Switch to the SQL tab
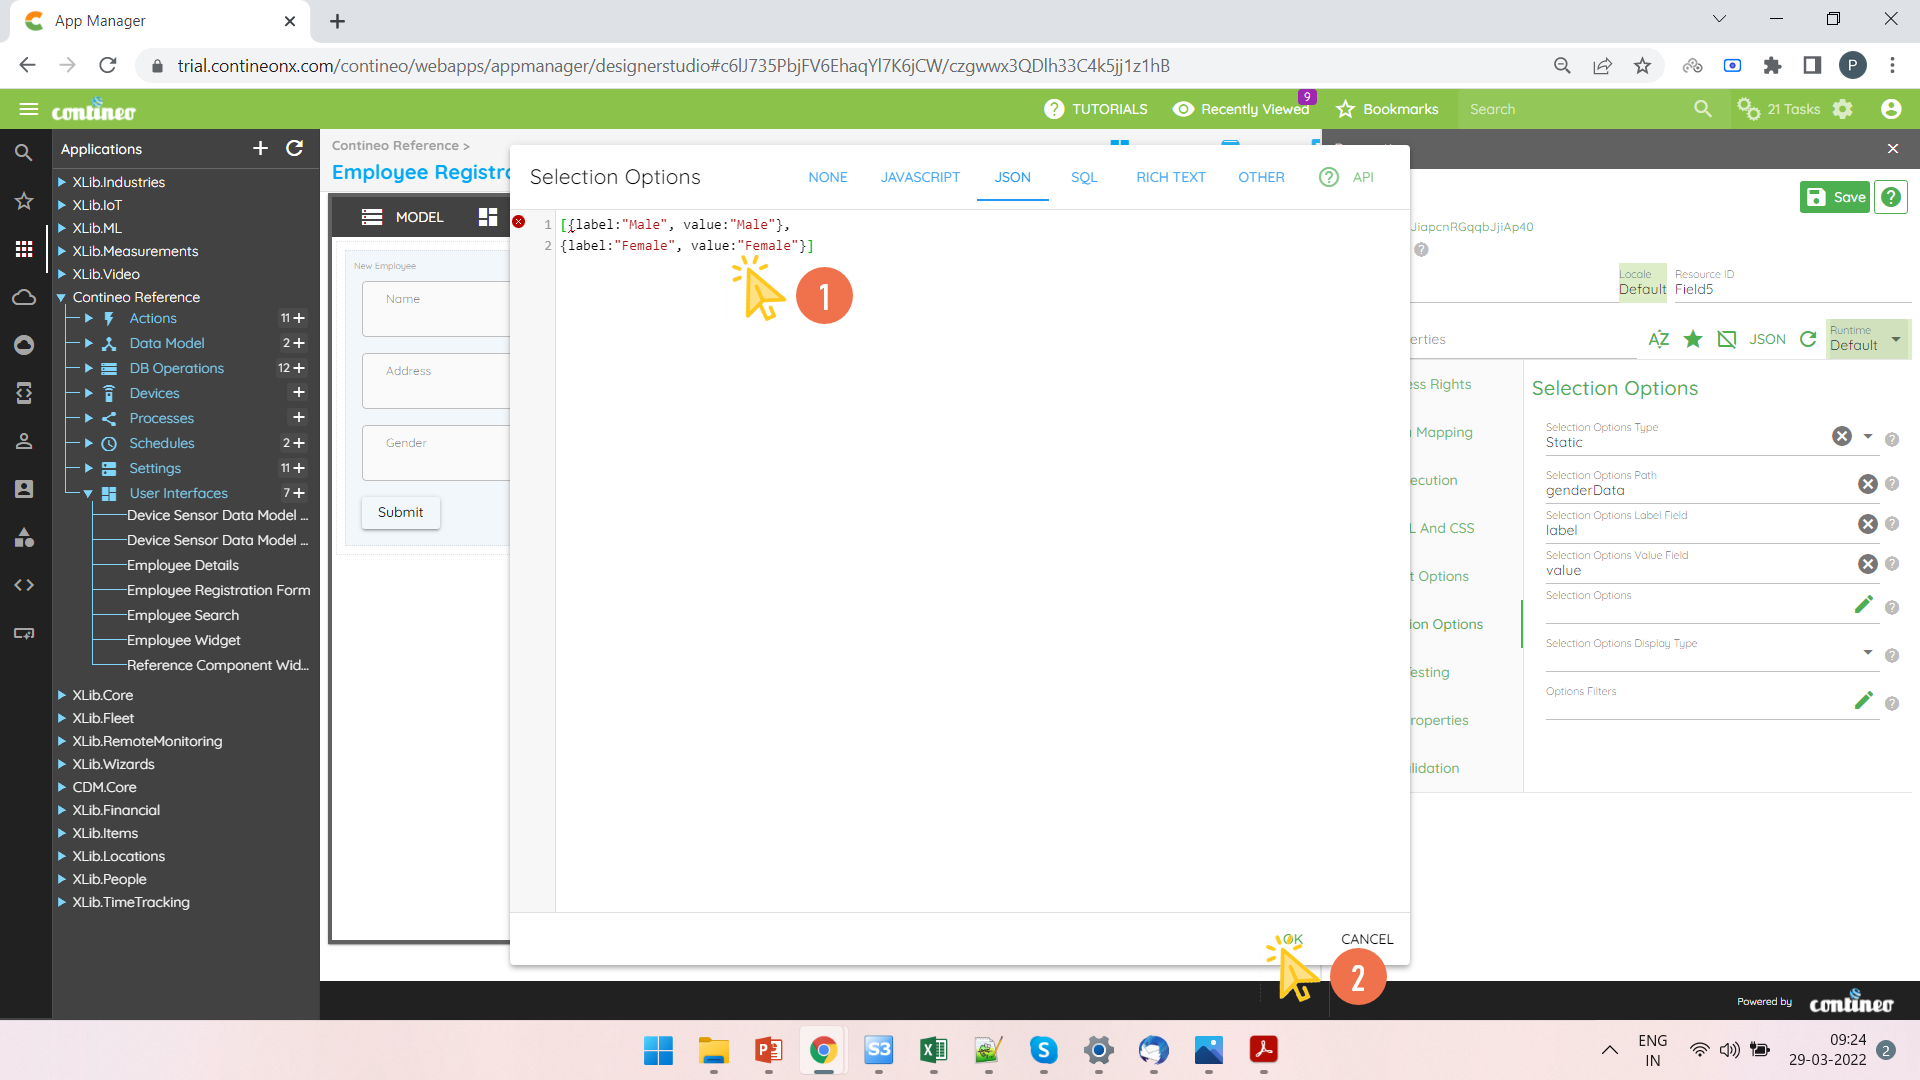This screenshot has height=1080, width=1920. pos(1084,177)
